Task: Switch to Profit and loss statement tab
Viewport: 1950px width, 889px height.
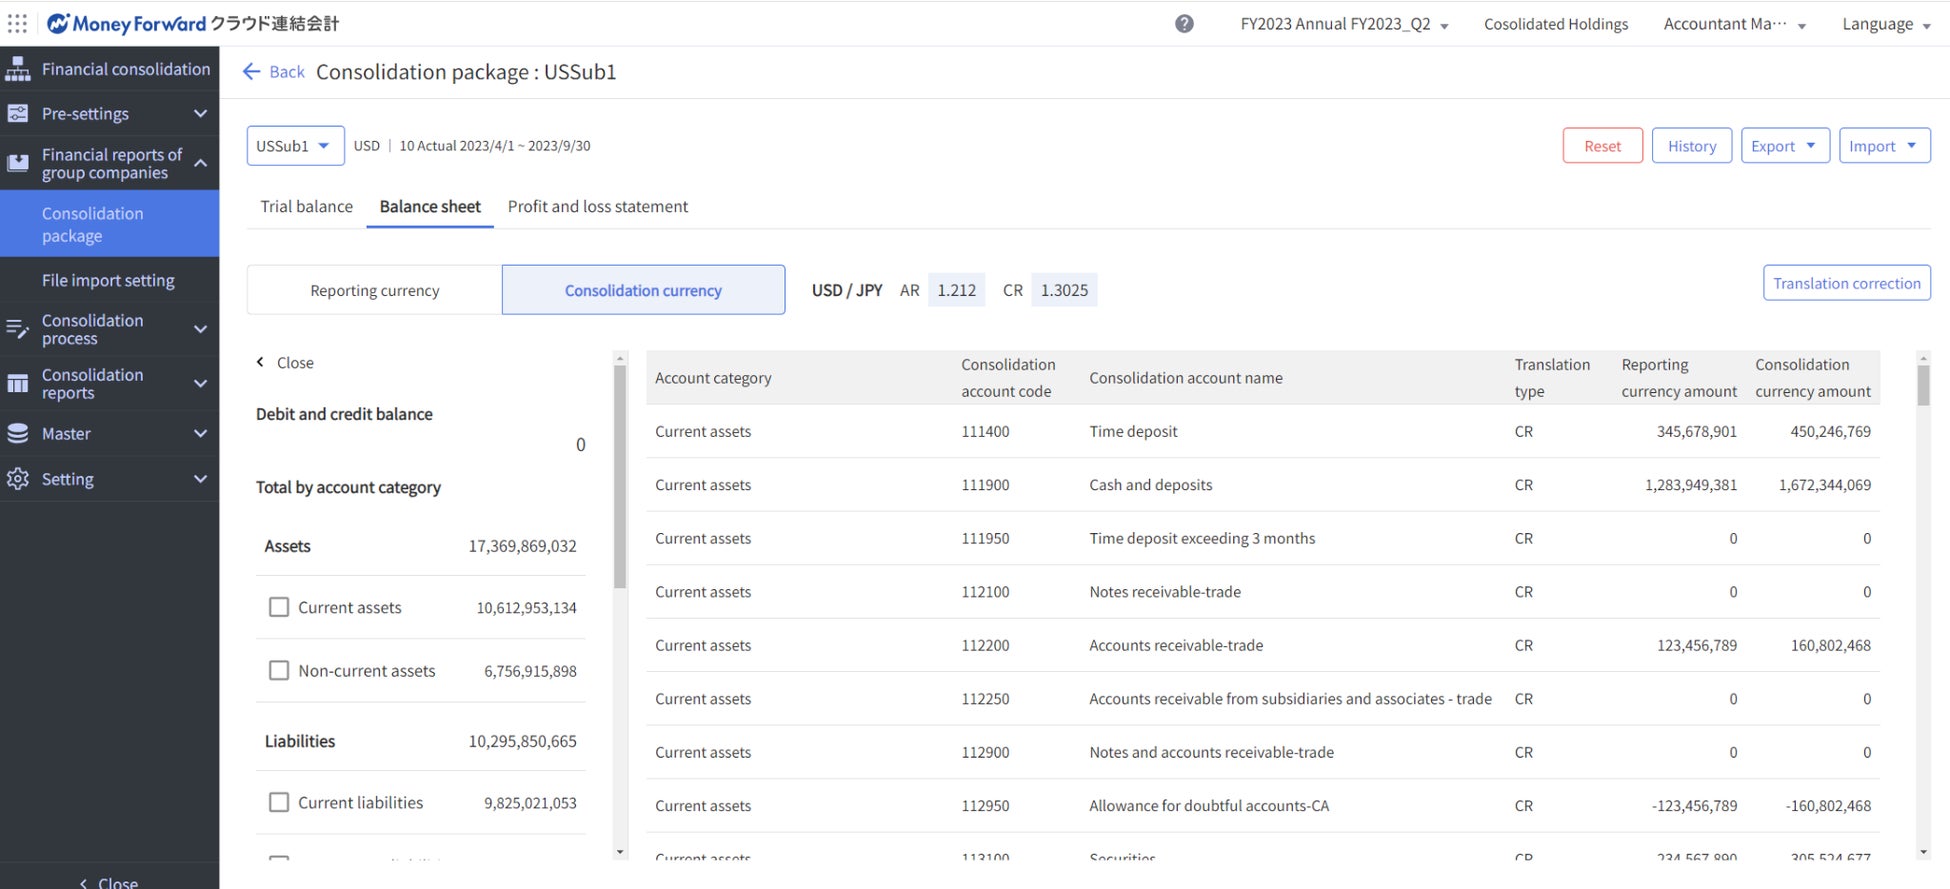Action: click(597, 206)
